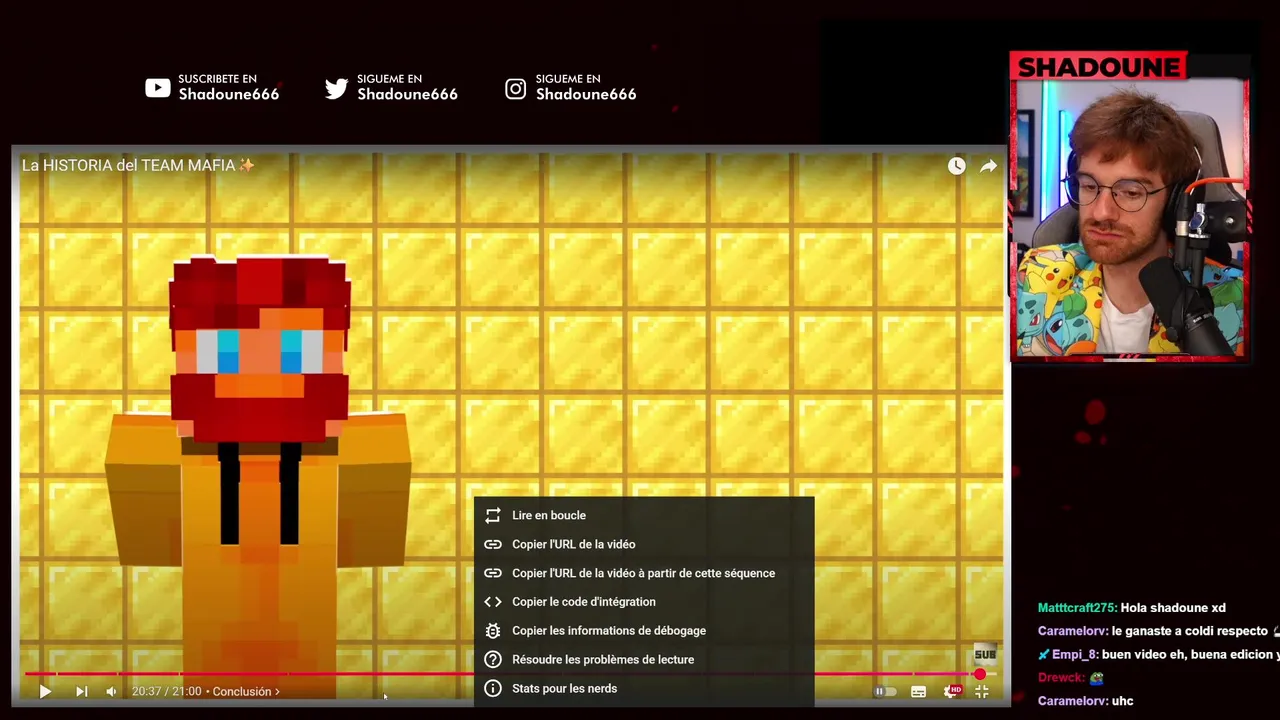Click the SUB channel watermark
The height and width of the screenshot is (720, 1280).
pos(985,655)
